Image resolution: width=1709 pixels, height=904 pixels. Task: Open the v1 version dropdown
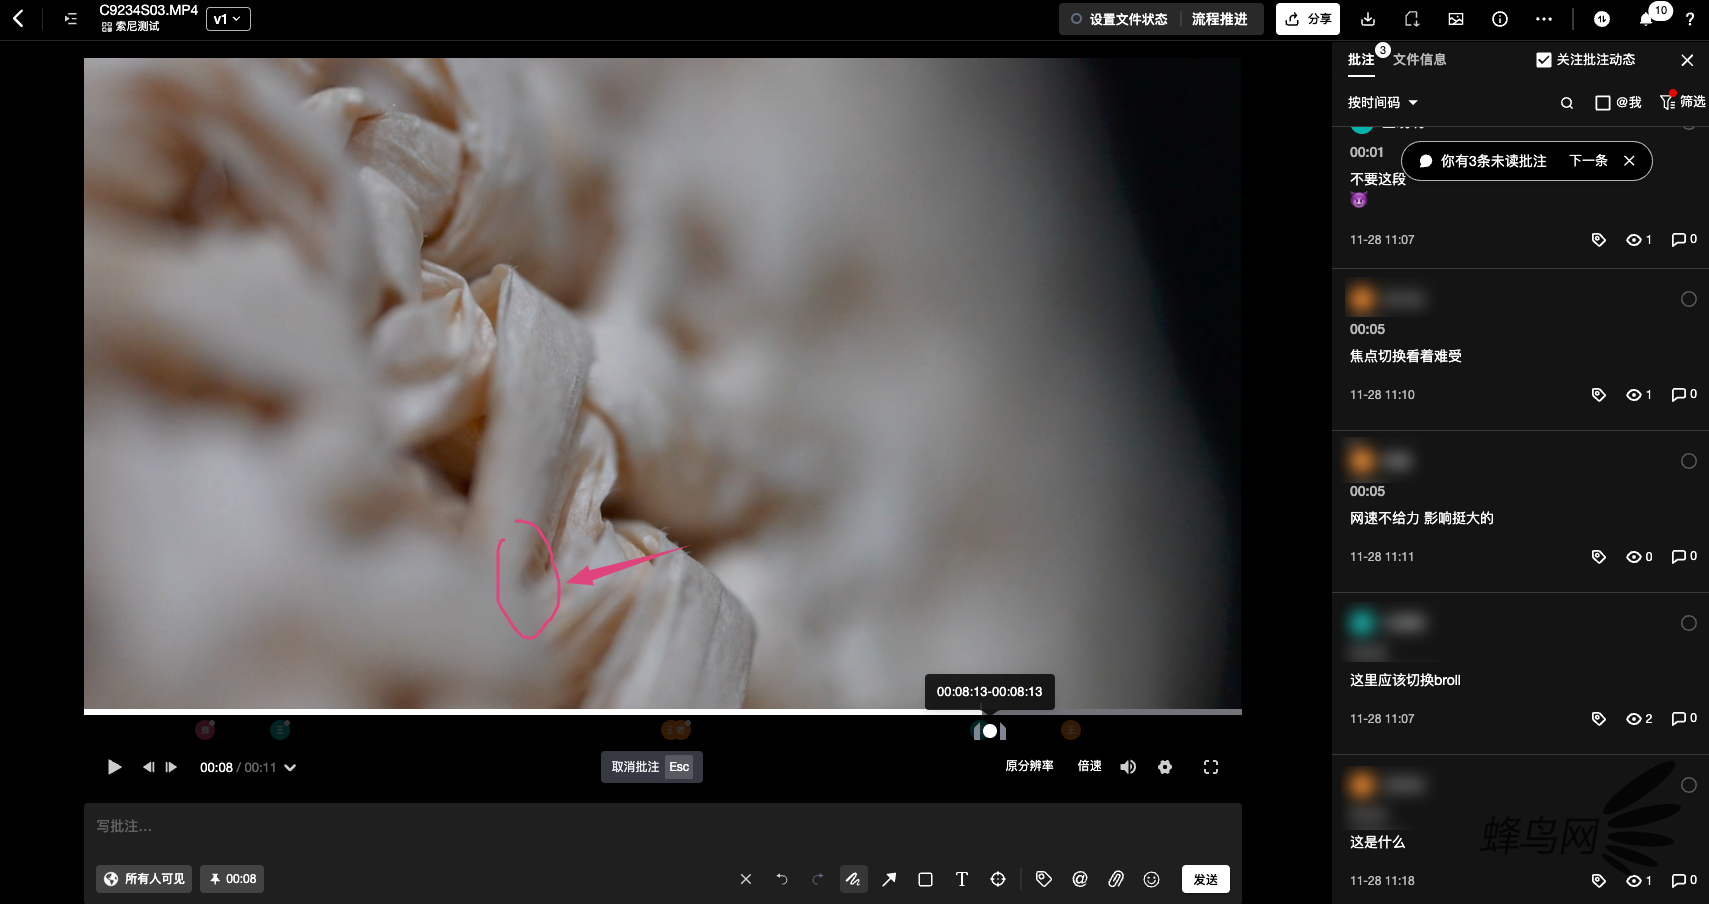click(x=228, y=19)
